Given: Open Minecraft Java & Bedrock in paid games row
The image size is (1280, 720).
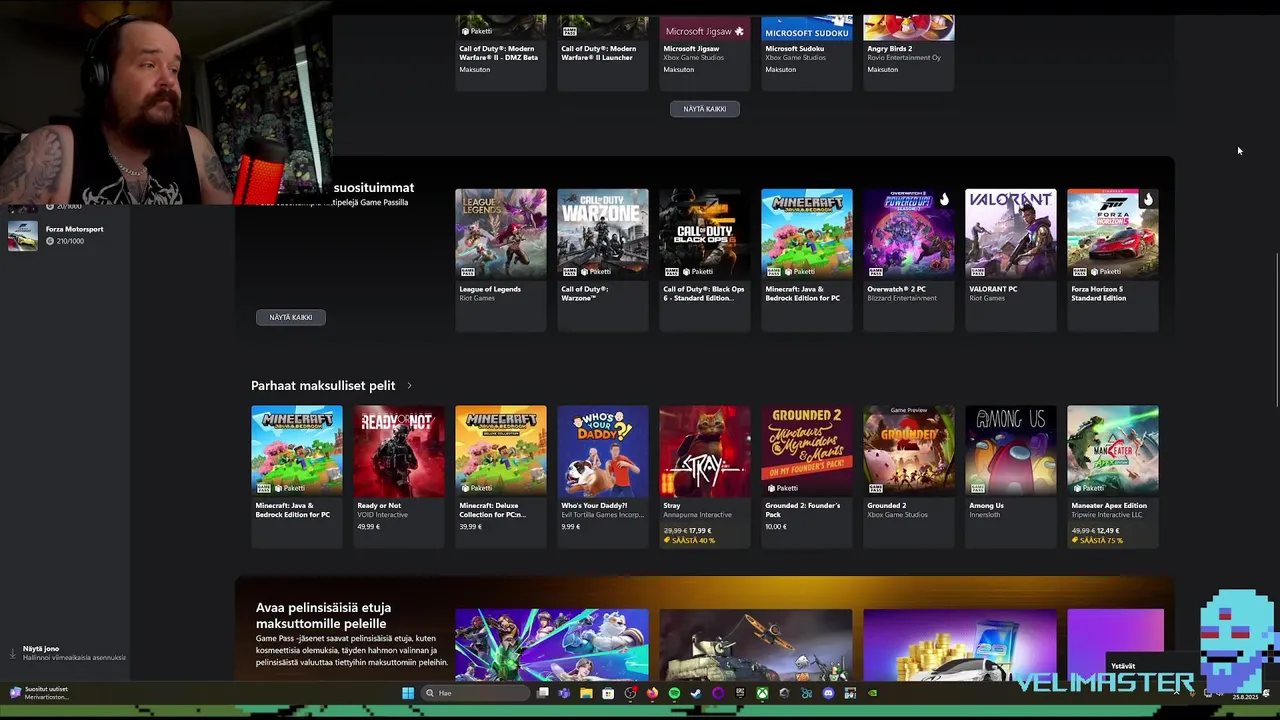Looking at the screenshot, I should click(x=297, y=476).
